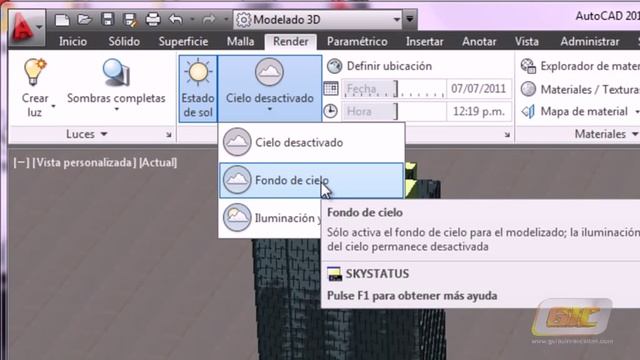Adjust the Hora time slider
640x360 pixels.
(394, 111)
